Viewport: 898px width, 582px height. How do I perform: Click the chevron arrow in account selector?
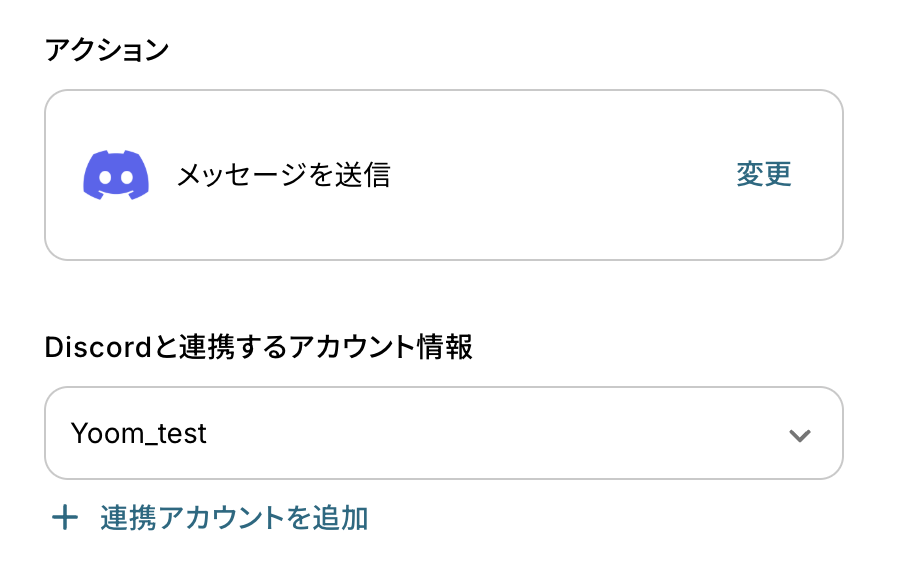(x=798, y=435)
